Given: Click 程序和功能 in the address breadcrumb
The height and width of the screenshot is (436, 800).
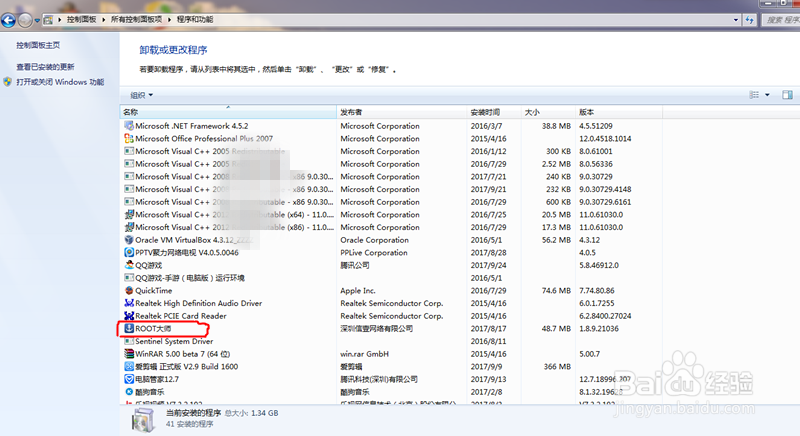Looking at the screenshot, I should click(195, 19).
